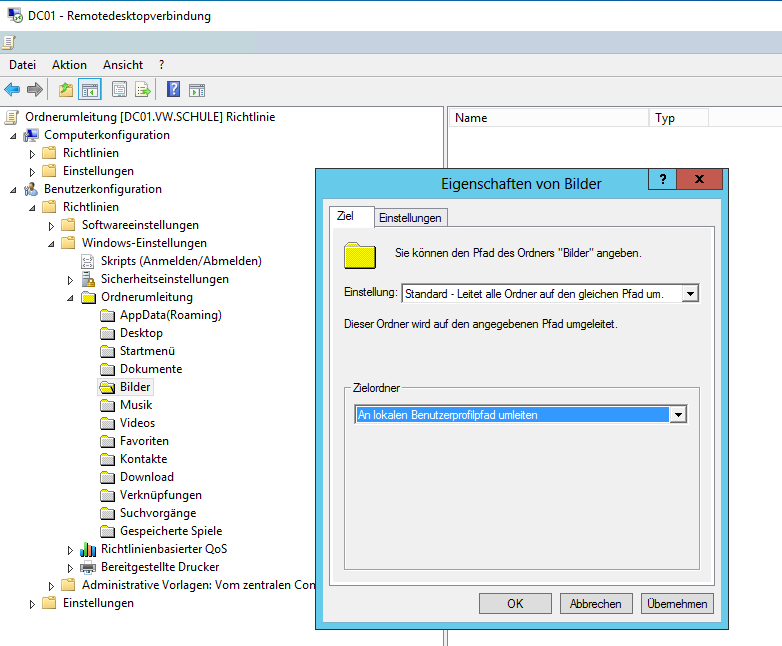The height and width of the screenshot is (646, 782).
Task: Toggle the show/hide console tree icon
Action: 90,90
